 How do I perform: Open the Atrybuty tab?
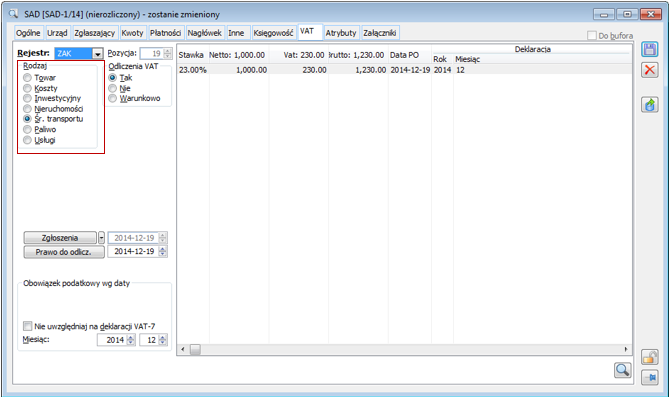[340, 33]
